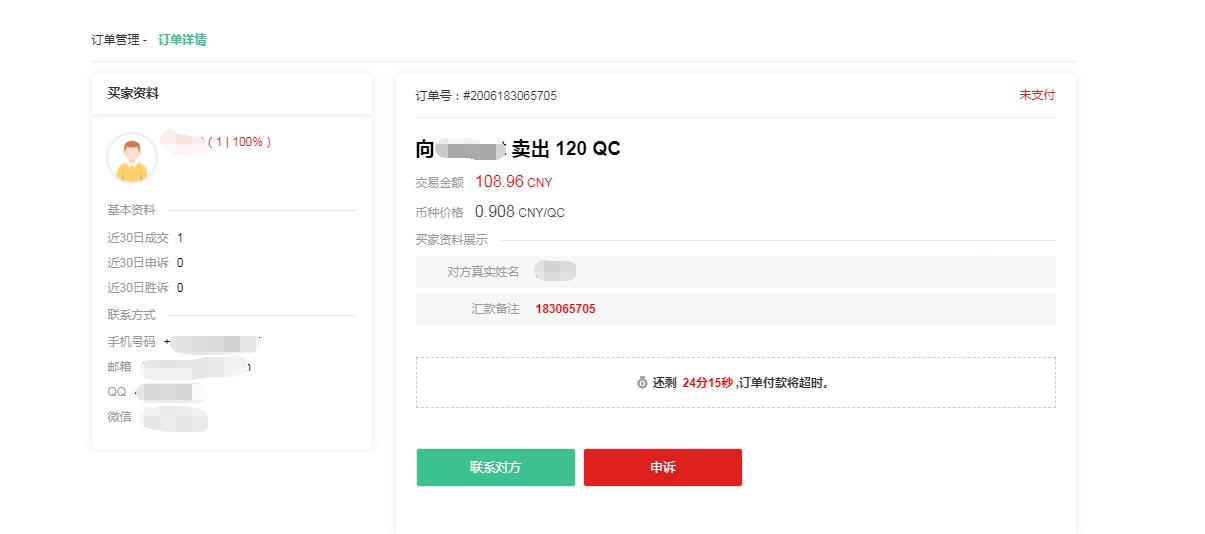Click the 24分15秒 remaining time text
The height and width of the screenshot is (534, 1205).
tap(708, 383)
